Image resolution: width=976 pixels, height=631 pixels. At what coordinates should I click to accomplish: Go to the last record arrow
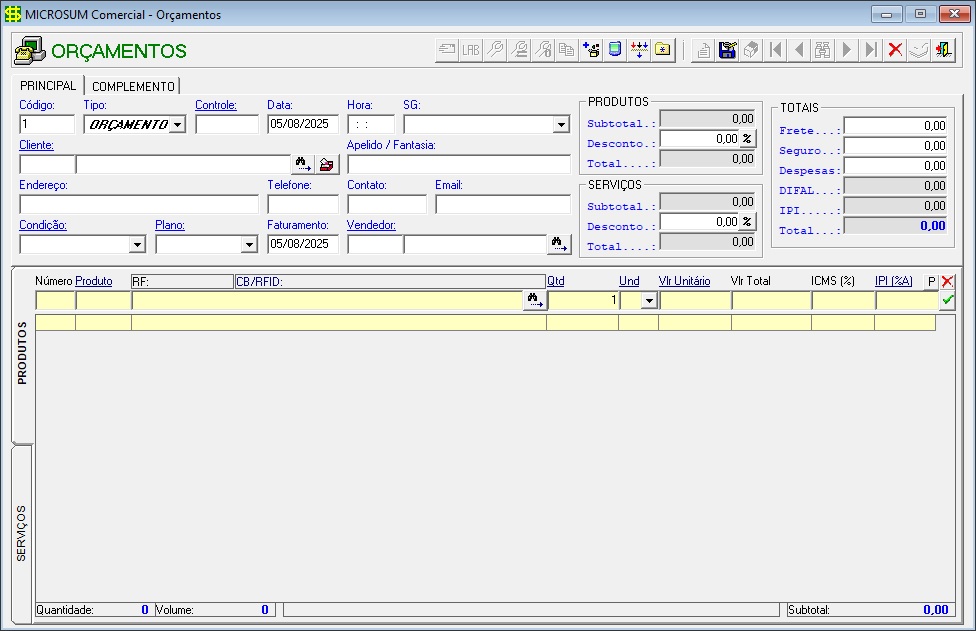[x=871, y=50]
